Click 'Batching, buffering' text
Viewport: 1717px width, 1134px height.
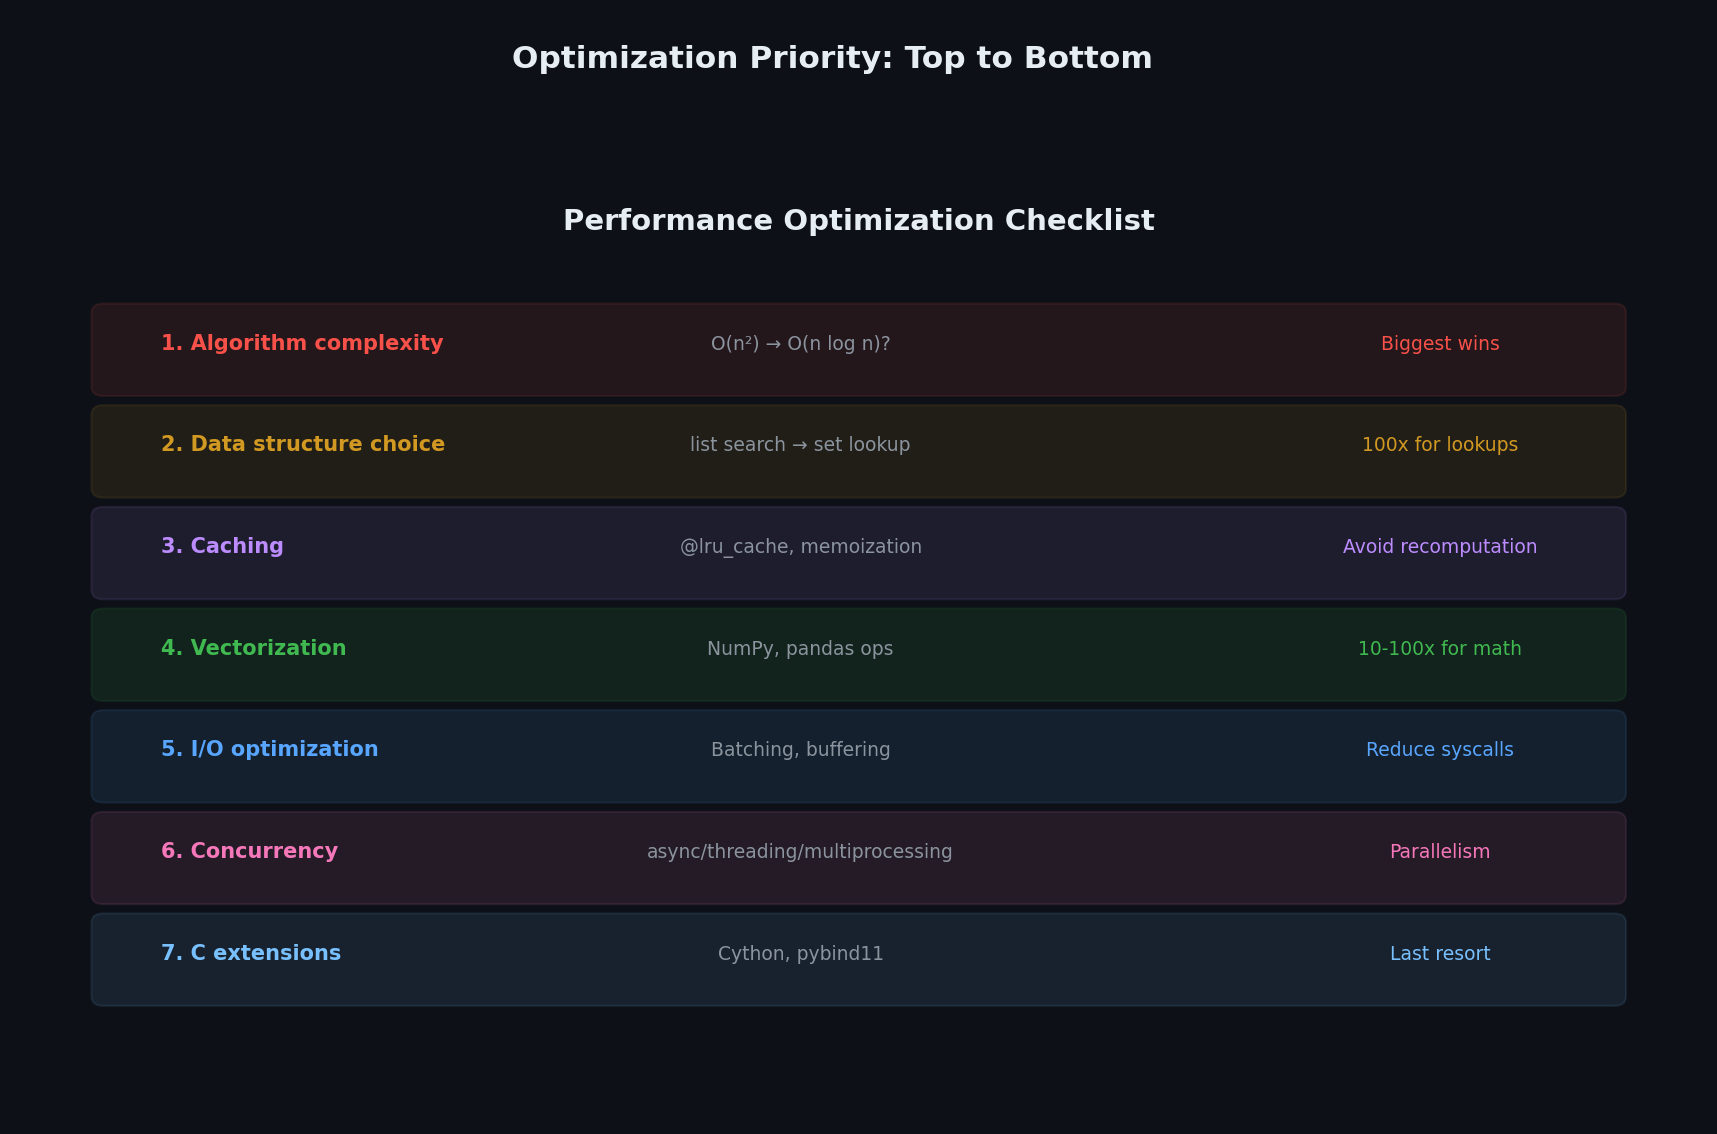click(x=800, y=750)
